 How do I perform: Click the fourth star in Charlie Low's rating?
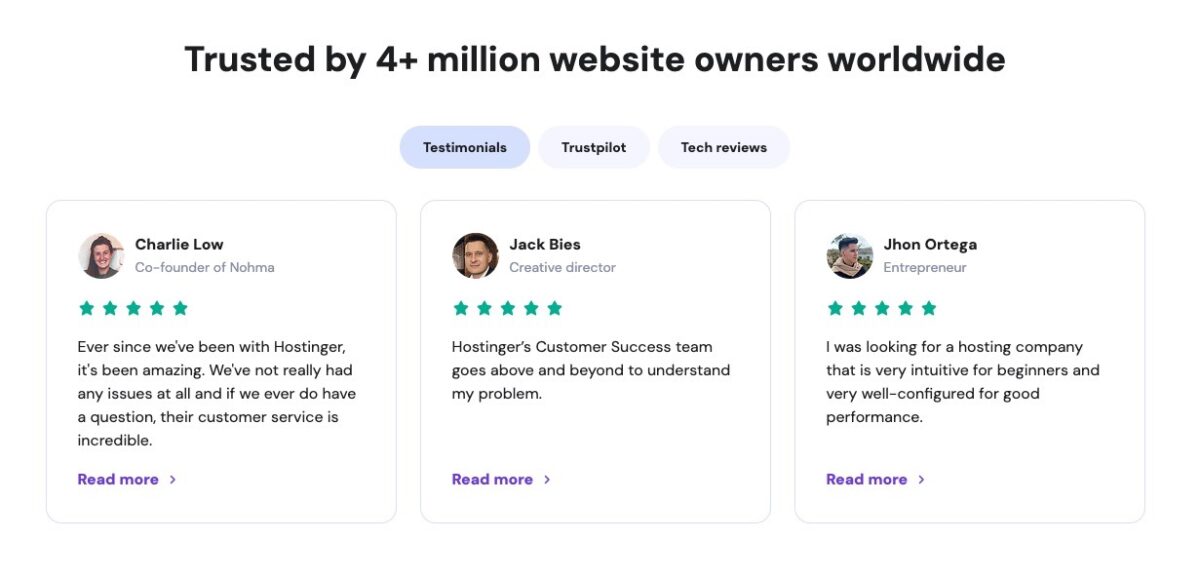coord(157,308)
